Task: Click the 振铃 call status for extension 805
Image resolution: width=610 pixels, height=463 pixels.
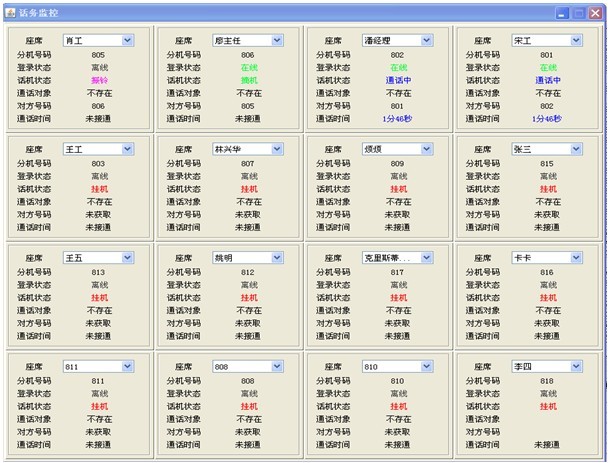Action: tap(98, 80)
